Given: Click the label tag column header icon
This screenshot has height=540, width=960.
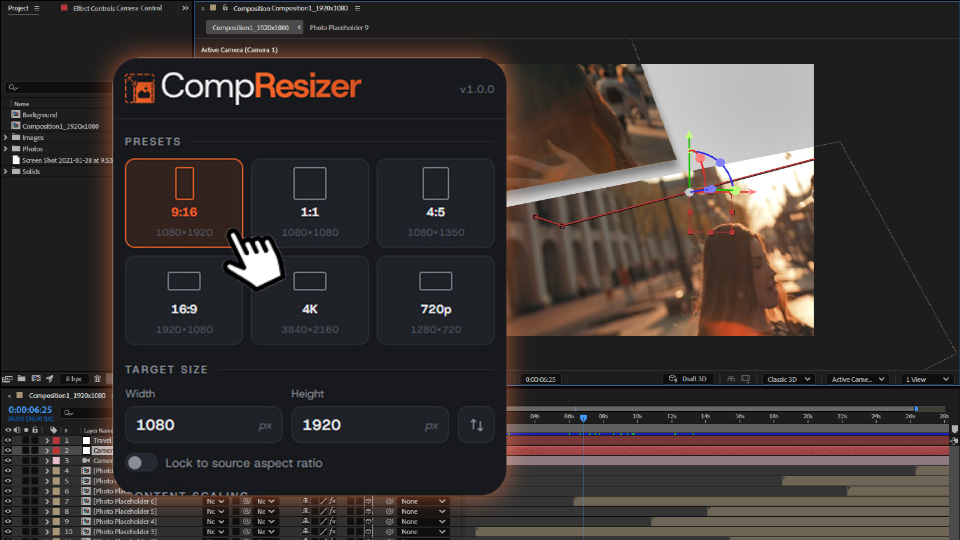Looking at the screenshot, I should [x=53, y=430].
